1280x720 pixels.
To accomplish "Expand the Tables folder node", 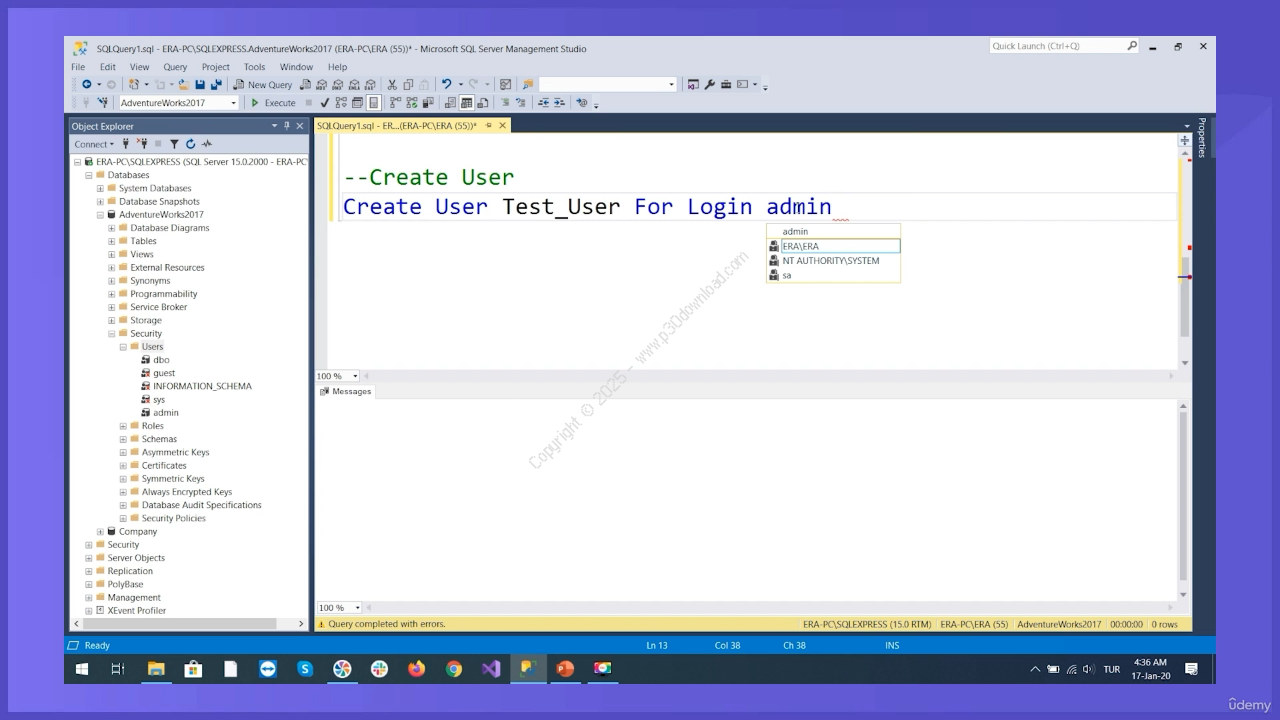I will tap(112, 241).
